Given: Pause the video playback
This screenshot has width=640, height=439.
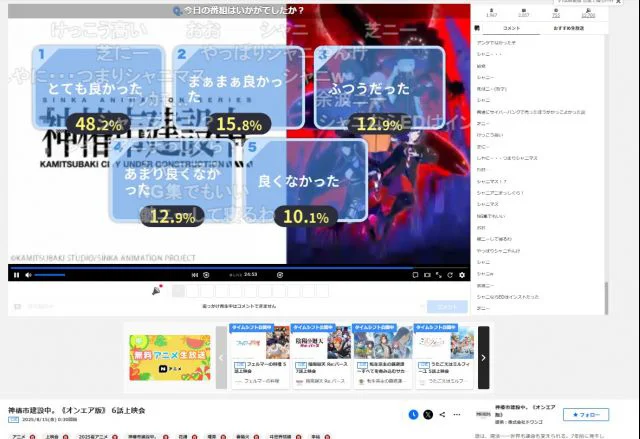Looking at the screenshot, I should (x=16, y=275).
